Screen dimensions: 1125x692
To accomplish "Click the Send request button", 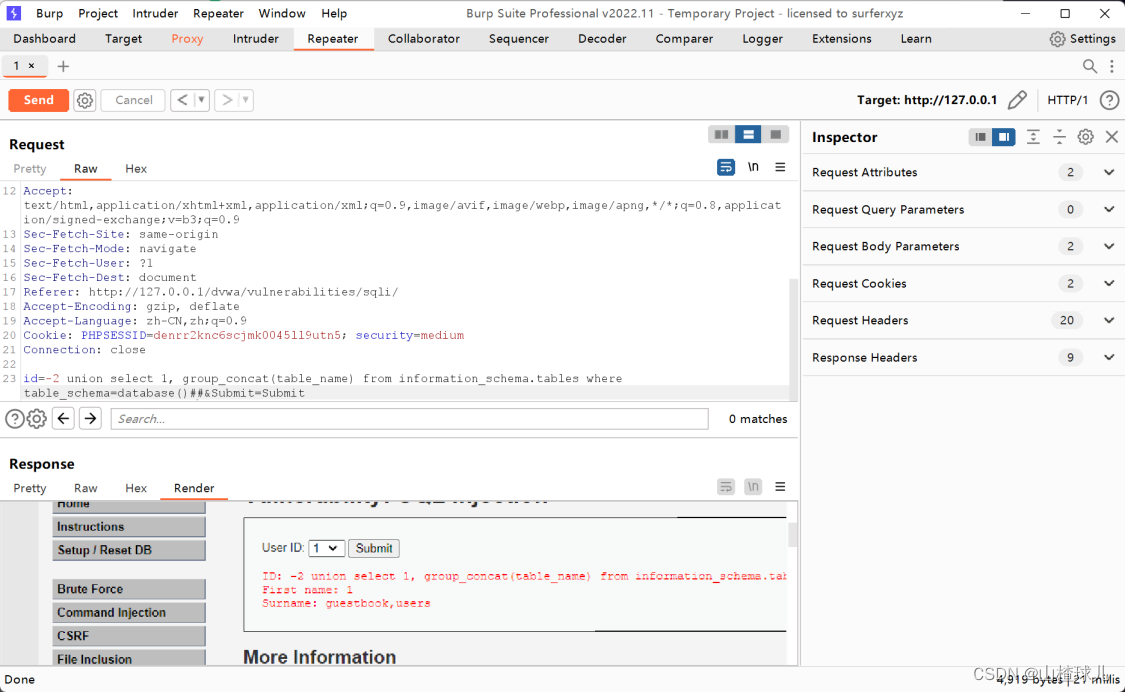I will [39, 100].
